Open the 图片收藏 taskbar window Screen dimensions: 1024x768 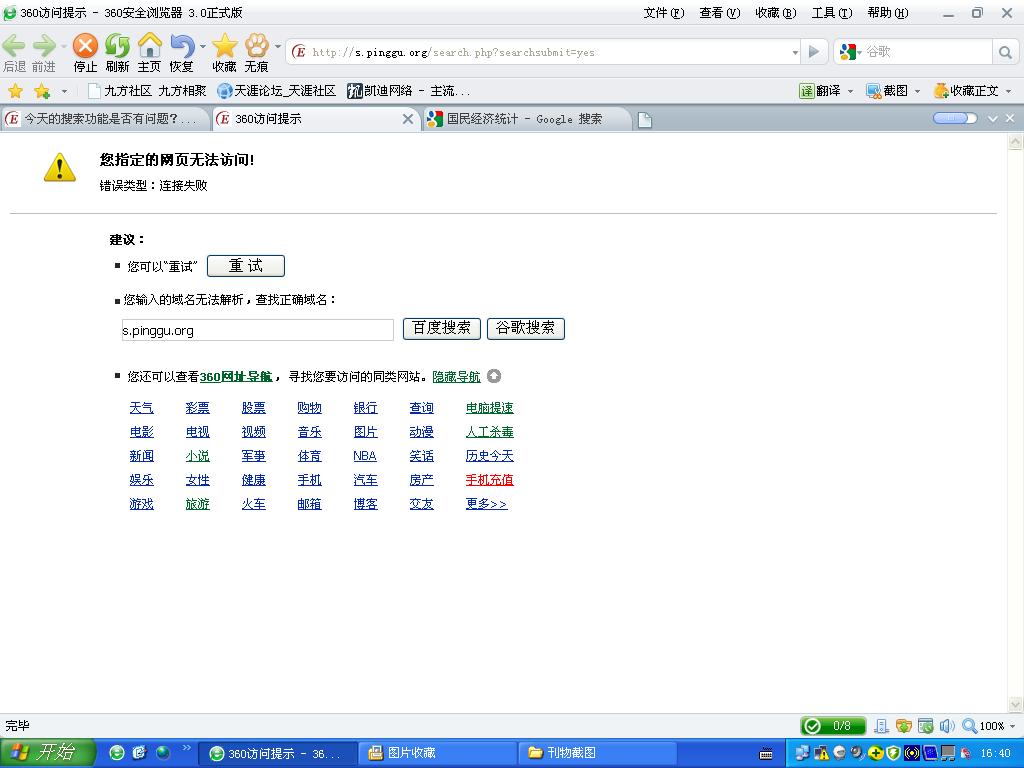(x=436, y=753)
